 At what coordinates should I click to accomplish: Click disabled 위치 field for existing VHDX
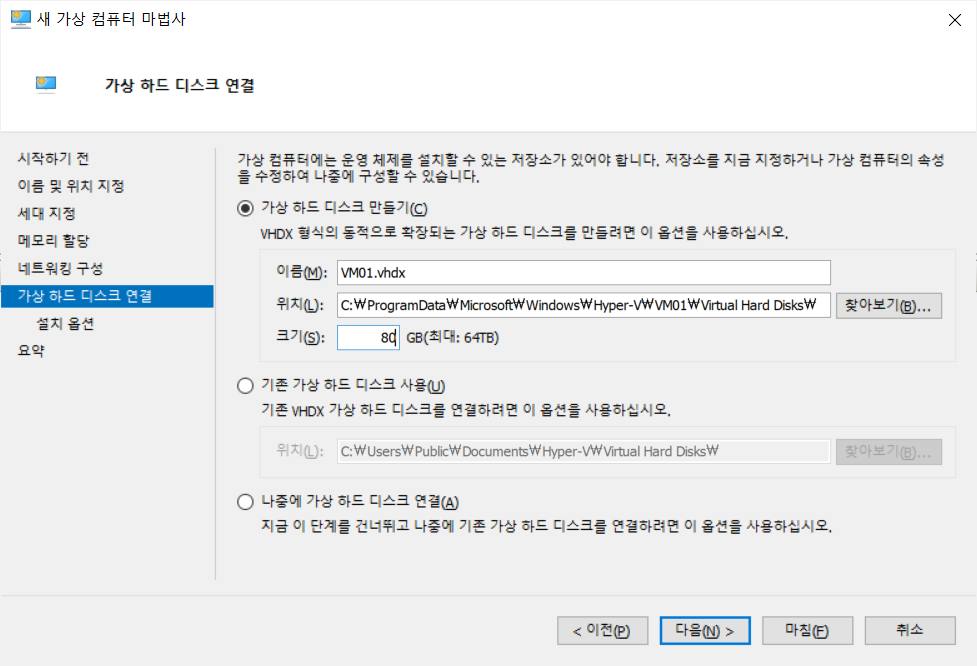click(x=584, y=452)
